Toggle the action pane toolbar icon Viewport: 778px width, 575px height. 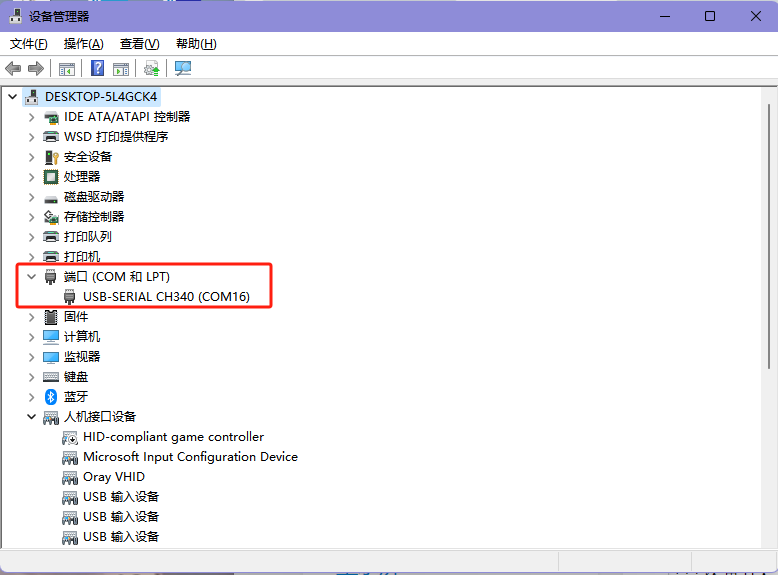(121, 68)
